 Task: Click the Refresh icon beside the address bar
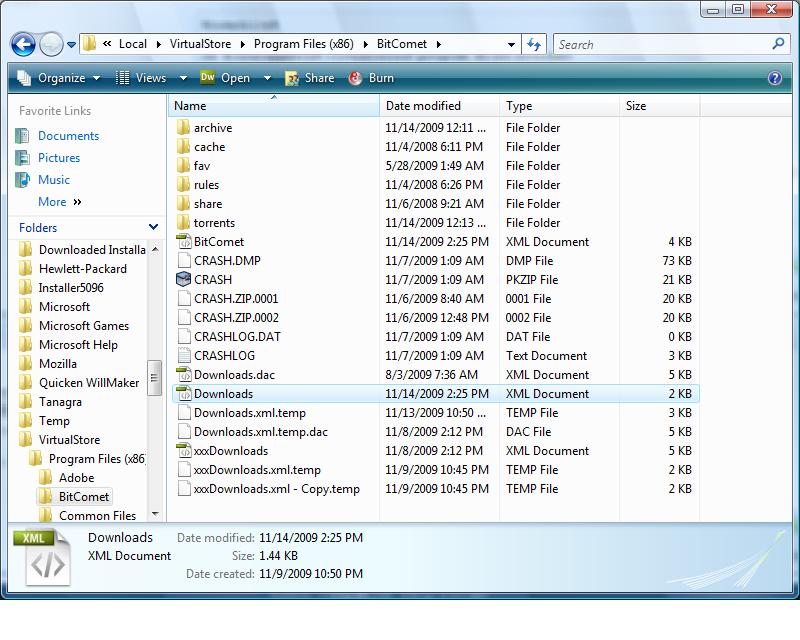click(533, 44)
